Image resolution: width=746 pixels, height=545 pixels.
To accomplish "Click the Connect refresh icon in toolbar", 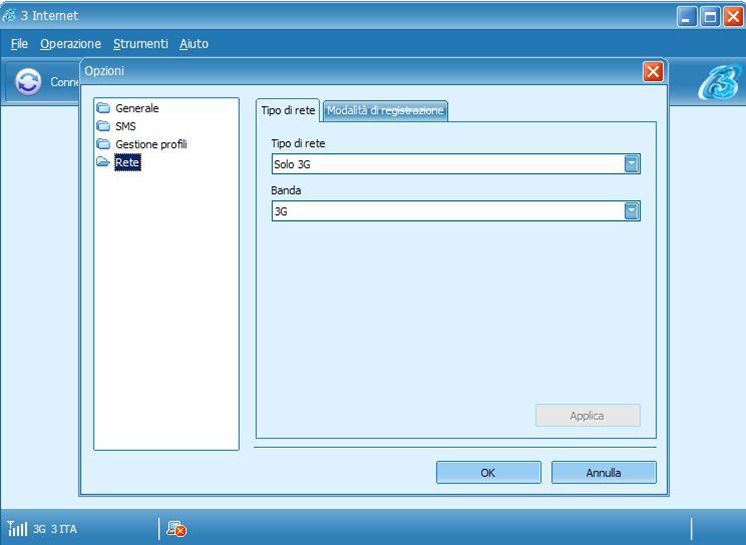I will (28, 82).
